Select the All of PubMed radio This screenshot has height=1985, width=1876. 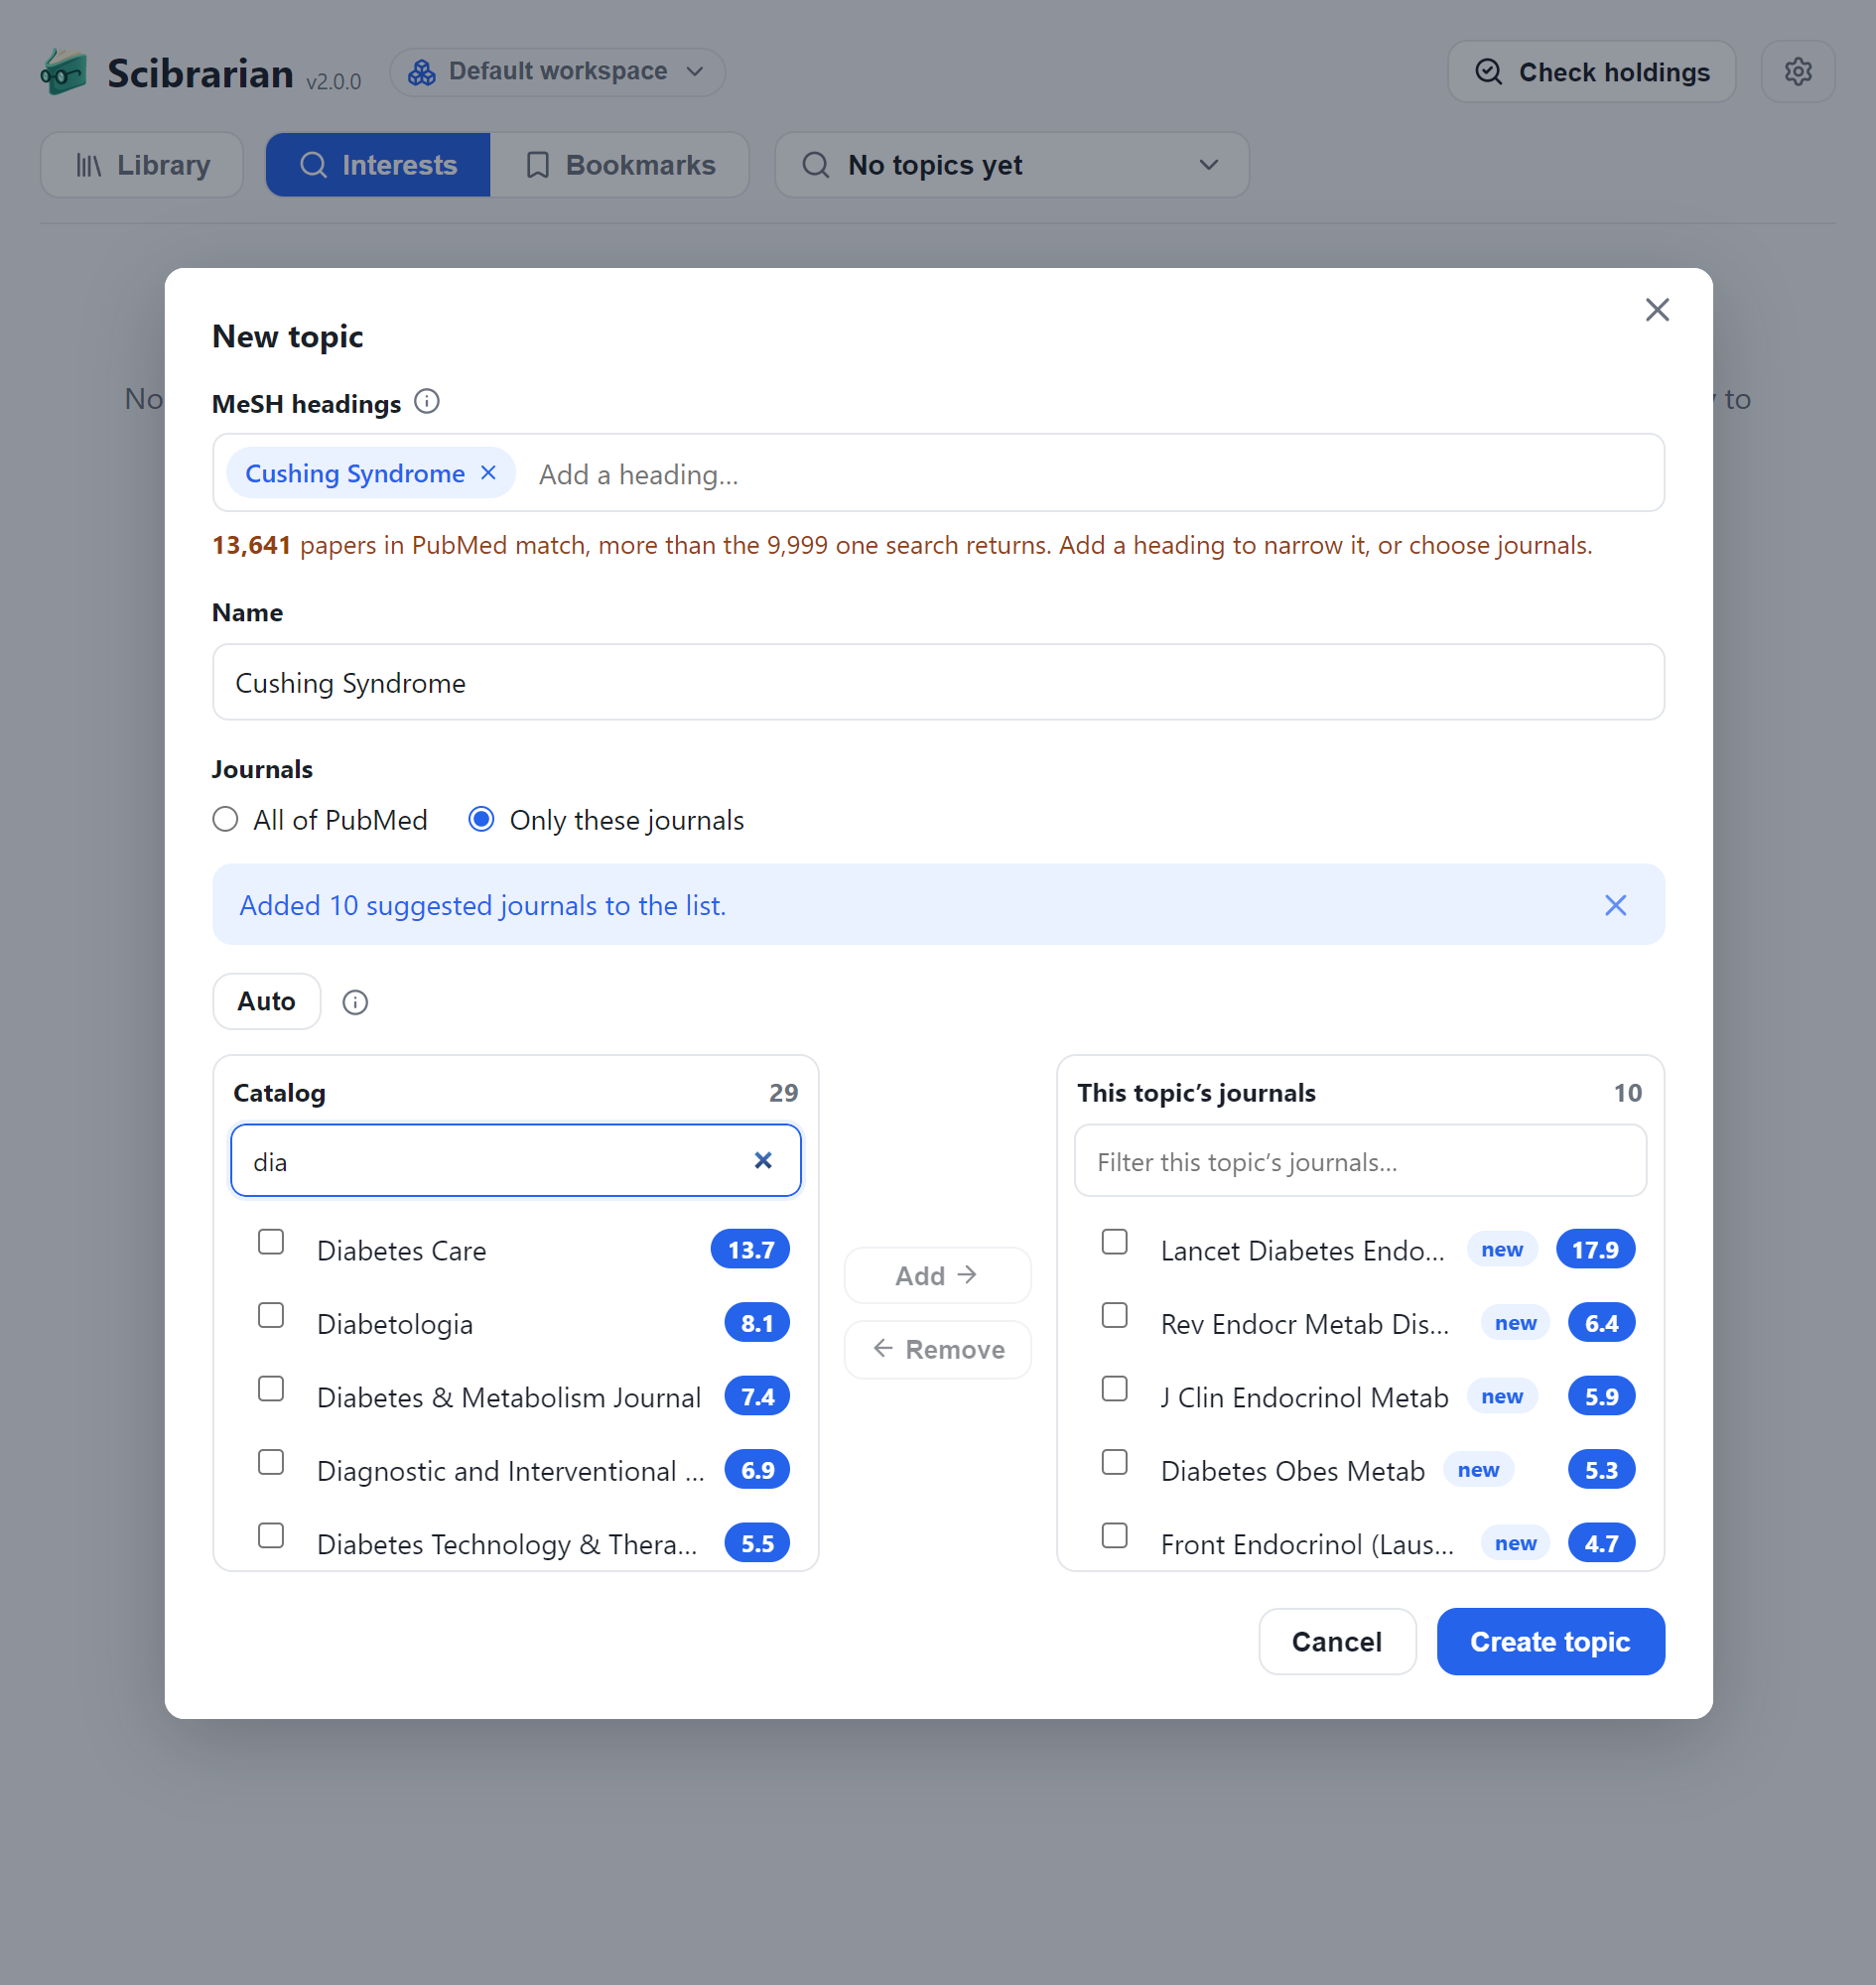click(x=225, y=820)
